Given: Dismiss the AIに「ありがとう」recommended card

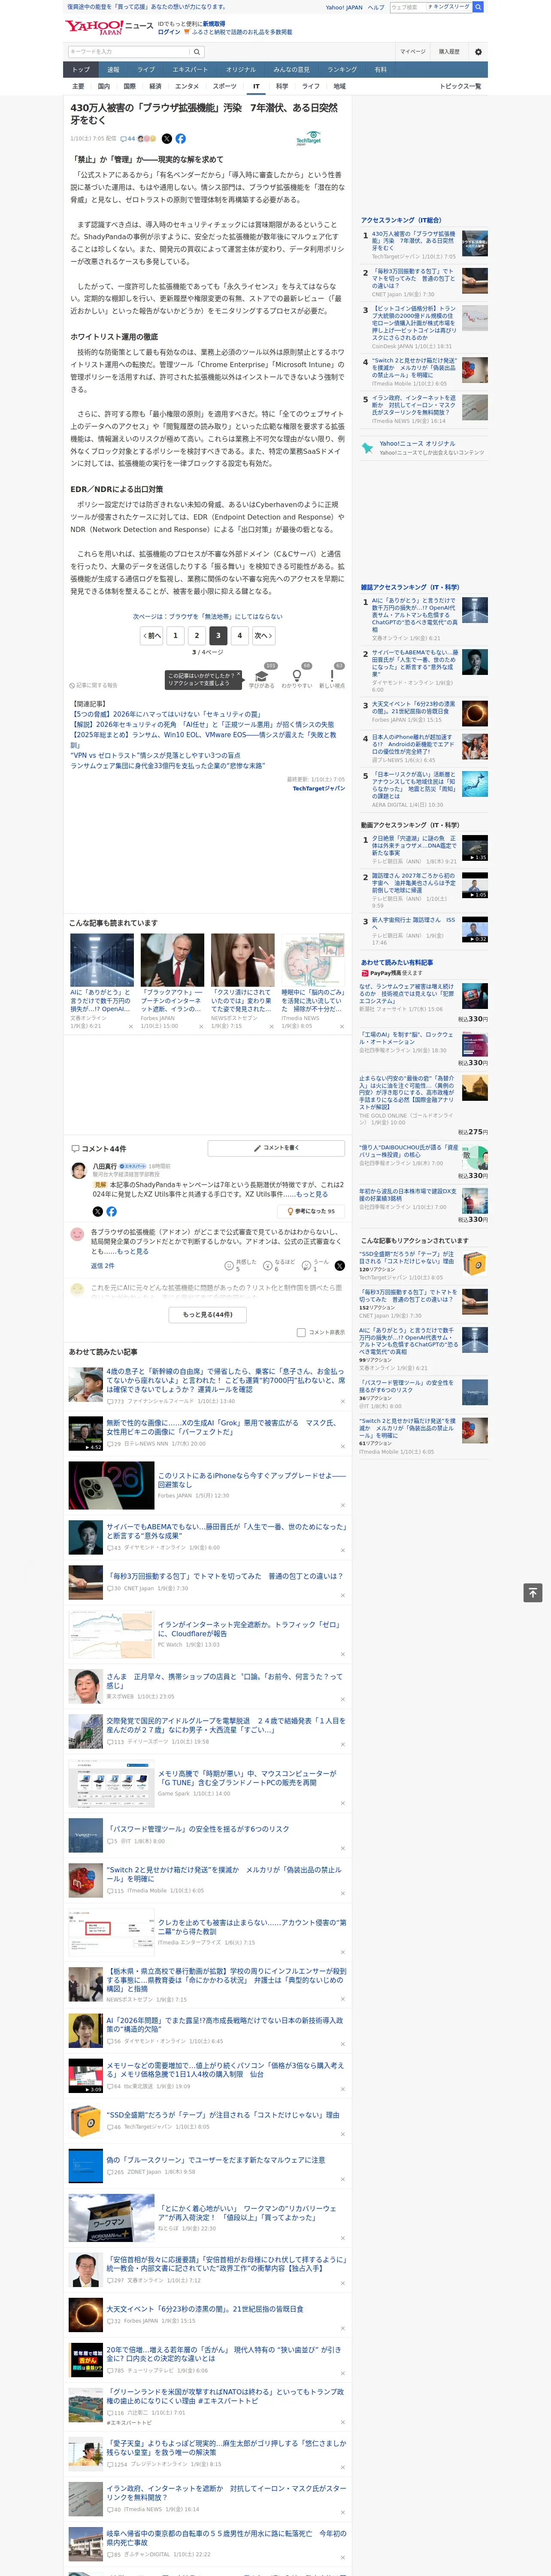Looking at the screenshot, I should tap(130, 1026).
